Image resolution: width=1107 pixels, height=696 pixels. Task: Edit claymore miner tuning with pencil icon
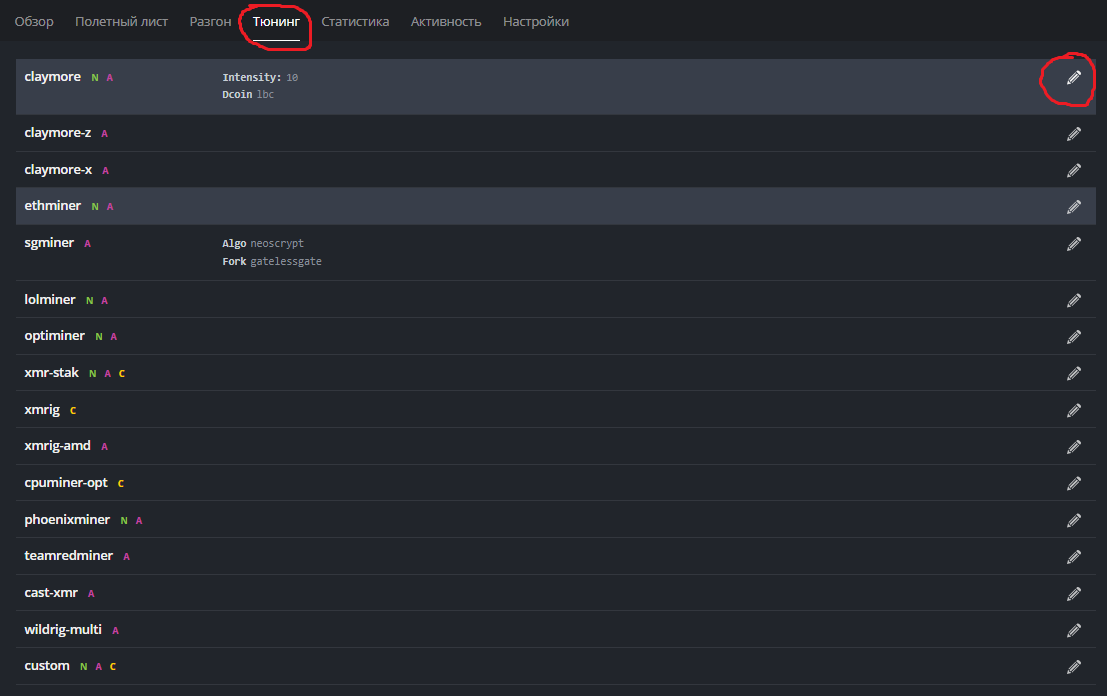pos(1074,78)
